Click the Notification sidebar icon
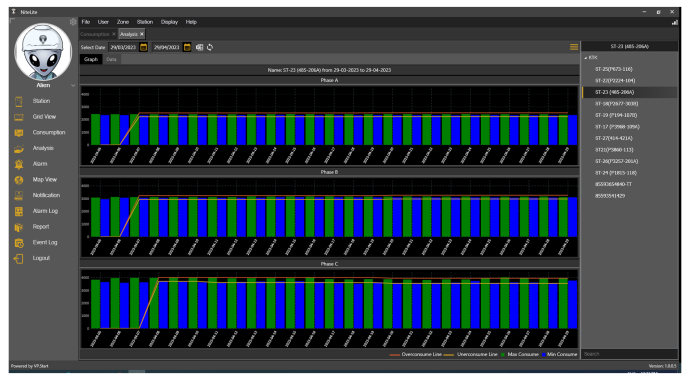 pyautogui.click(x=19, y=196)
